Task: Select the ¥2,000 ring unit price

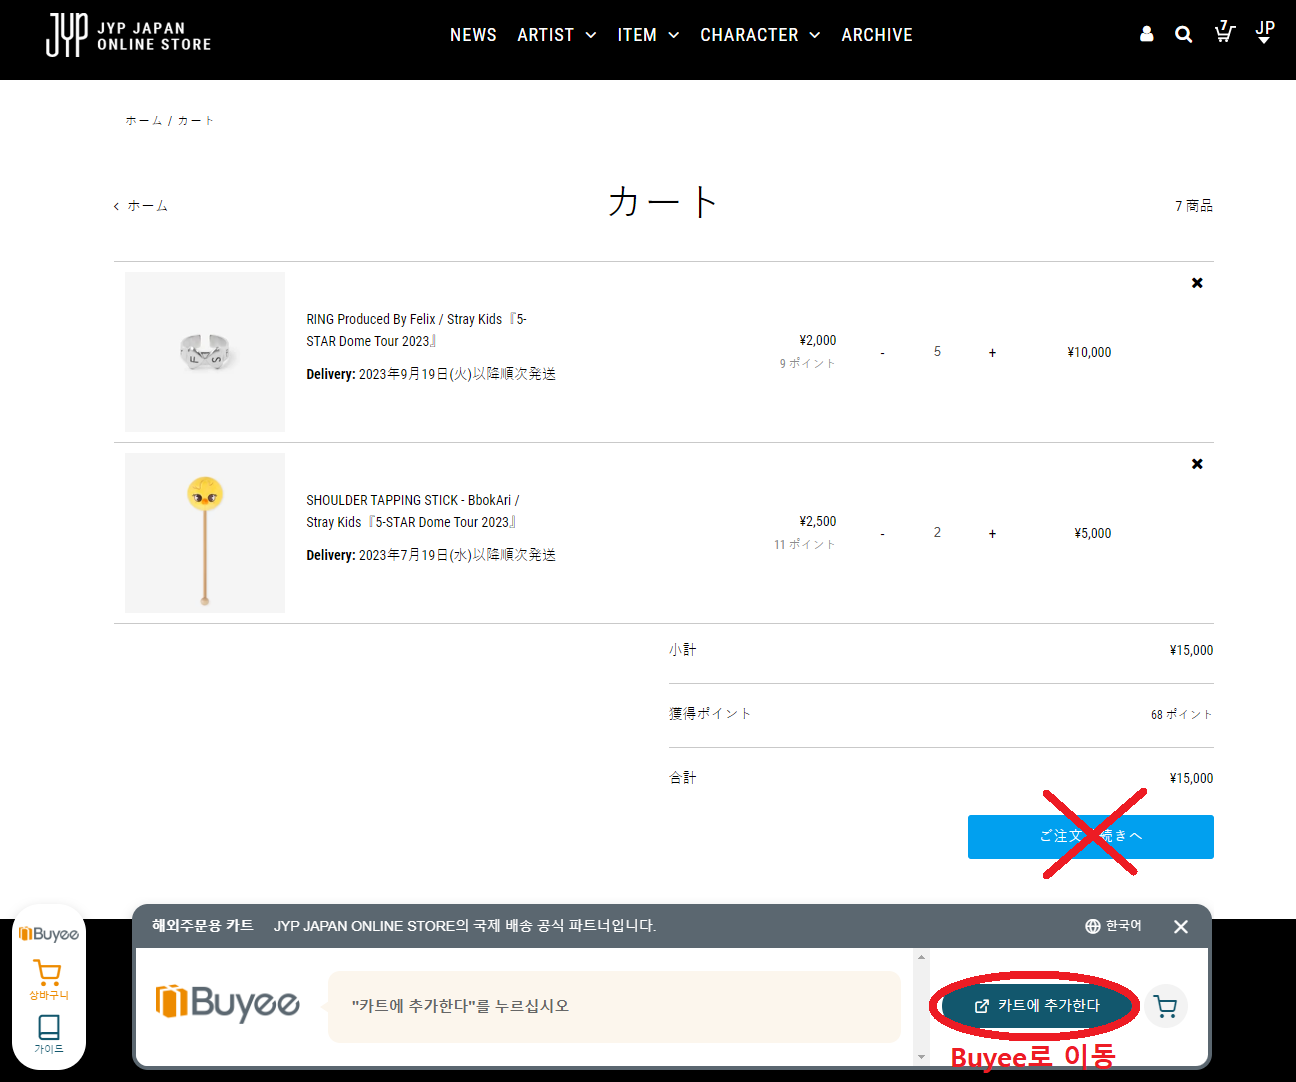Action: [818, 340]
